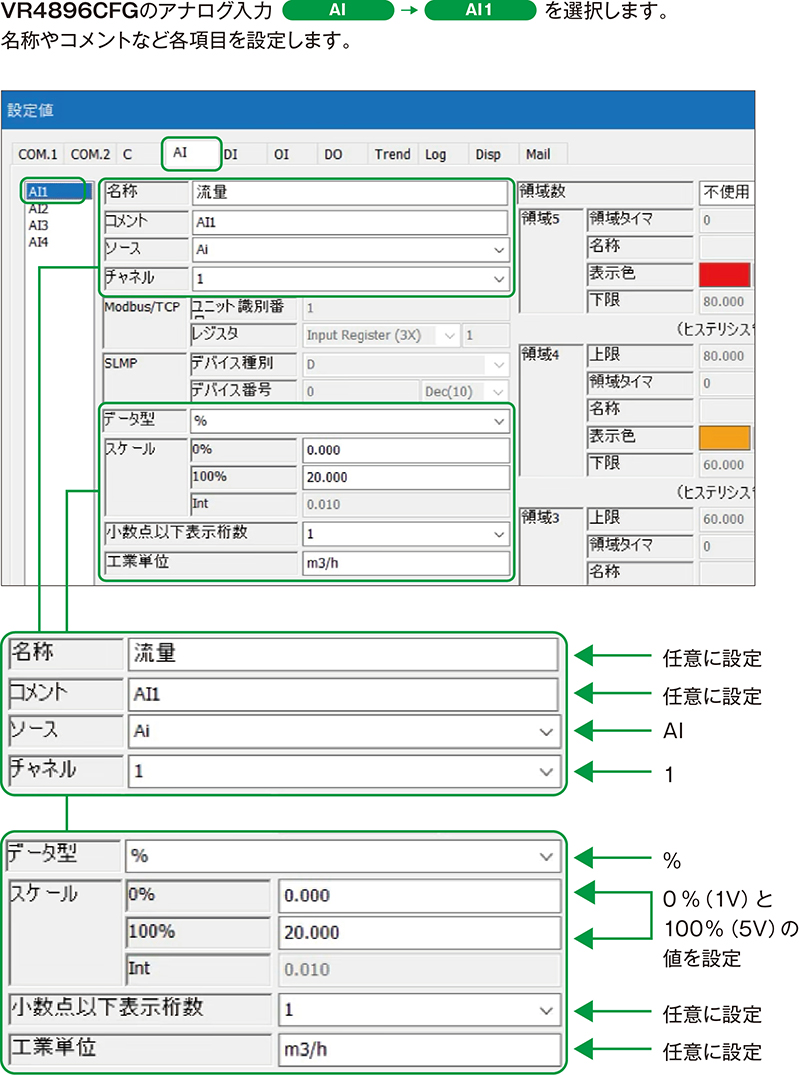The width and height of the screenshot is (800, 1075).
Task: Click the デバイス番号 field showing 0
Action: (361, 391)
